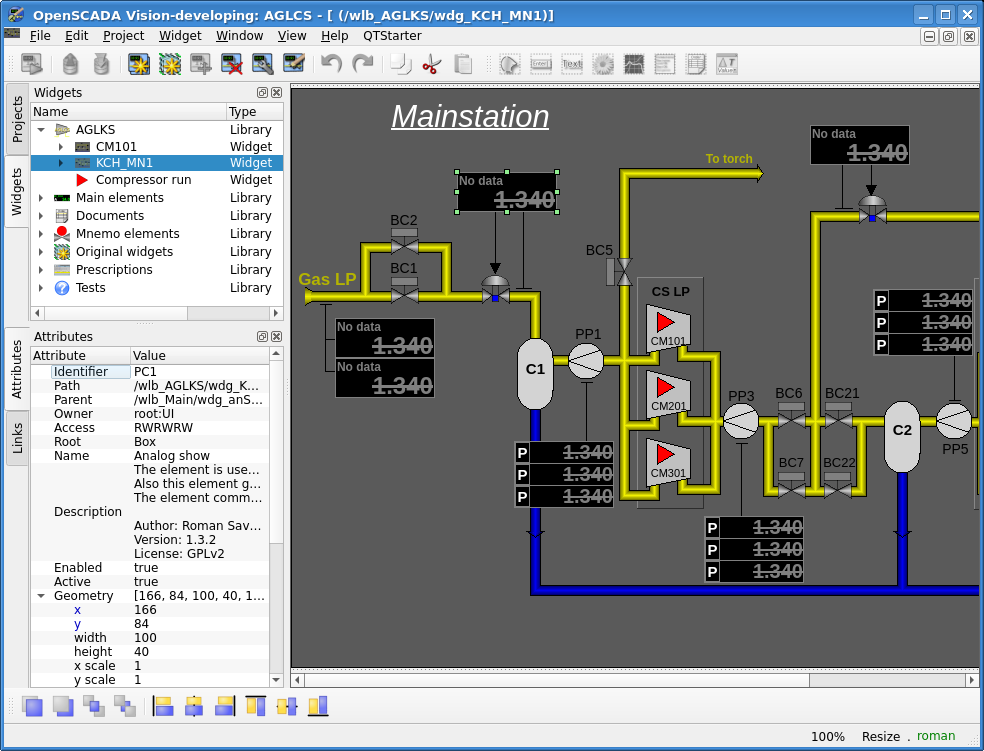Expand the Main elements library
Viewport: 984px width, 751px height.
[x=41, y=198]
